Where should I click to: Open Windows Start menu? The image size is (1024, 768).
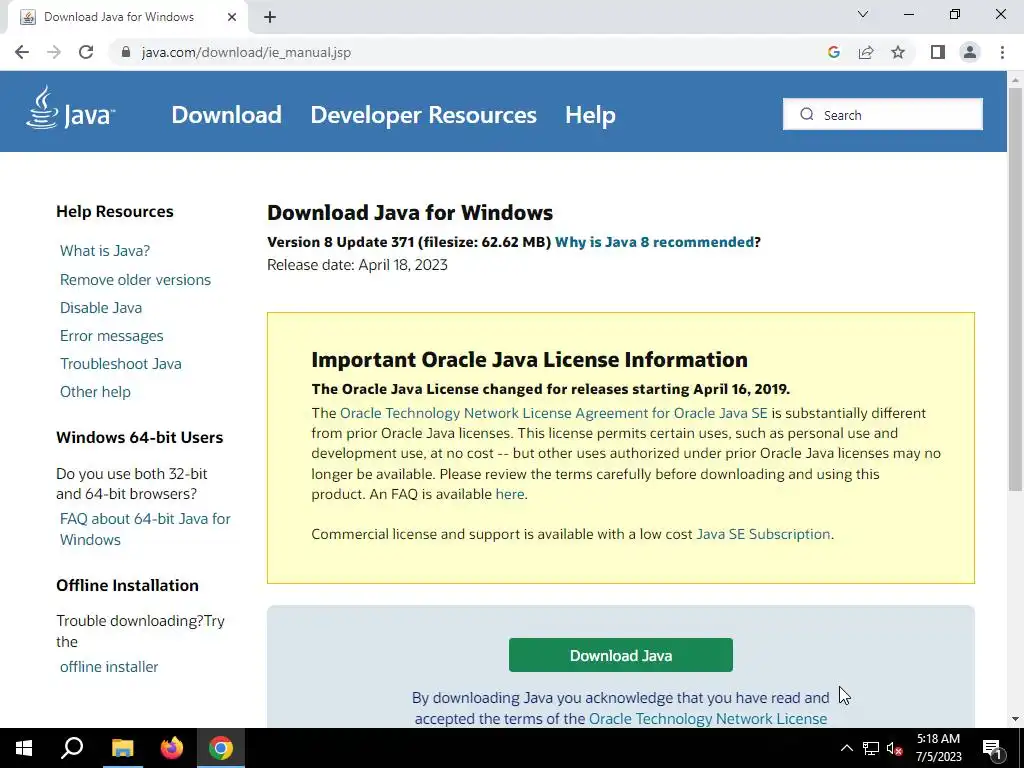pos(24,748)
